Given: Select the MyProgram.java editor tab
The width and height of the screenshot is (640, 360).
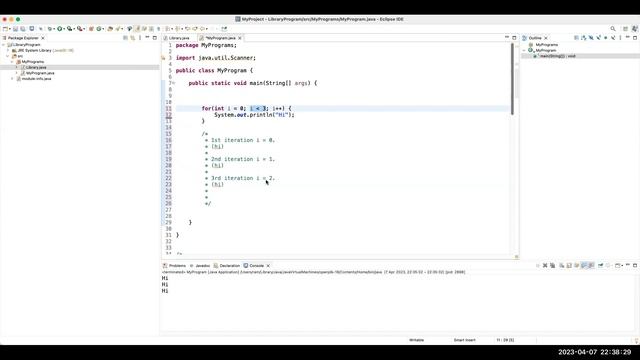Looking at the screenshot, I should [220, 38].
